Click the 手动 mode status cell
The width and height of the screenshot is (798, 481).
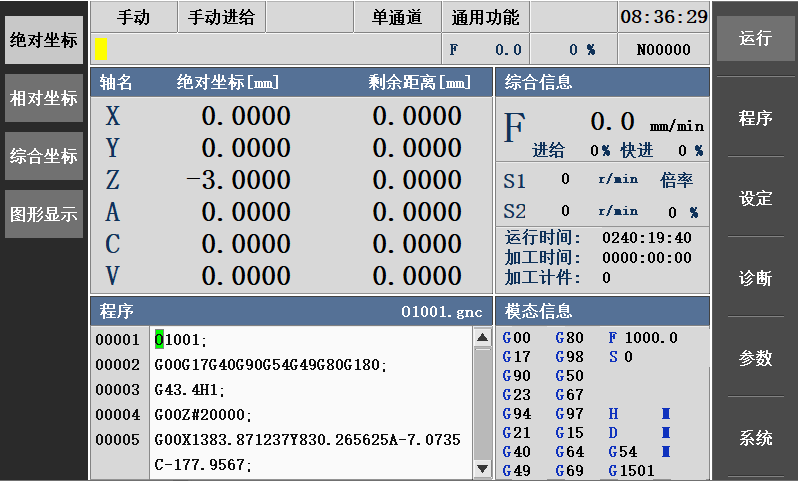pyautogui.click(x=133, y=17)
